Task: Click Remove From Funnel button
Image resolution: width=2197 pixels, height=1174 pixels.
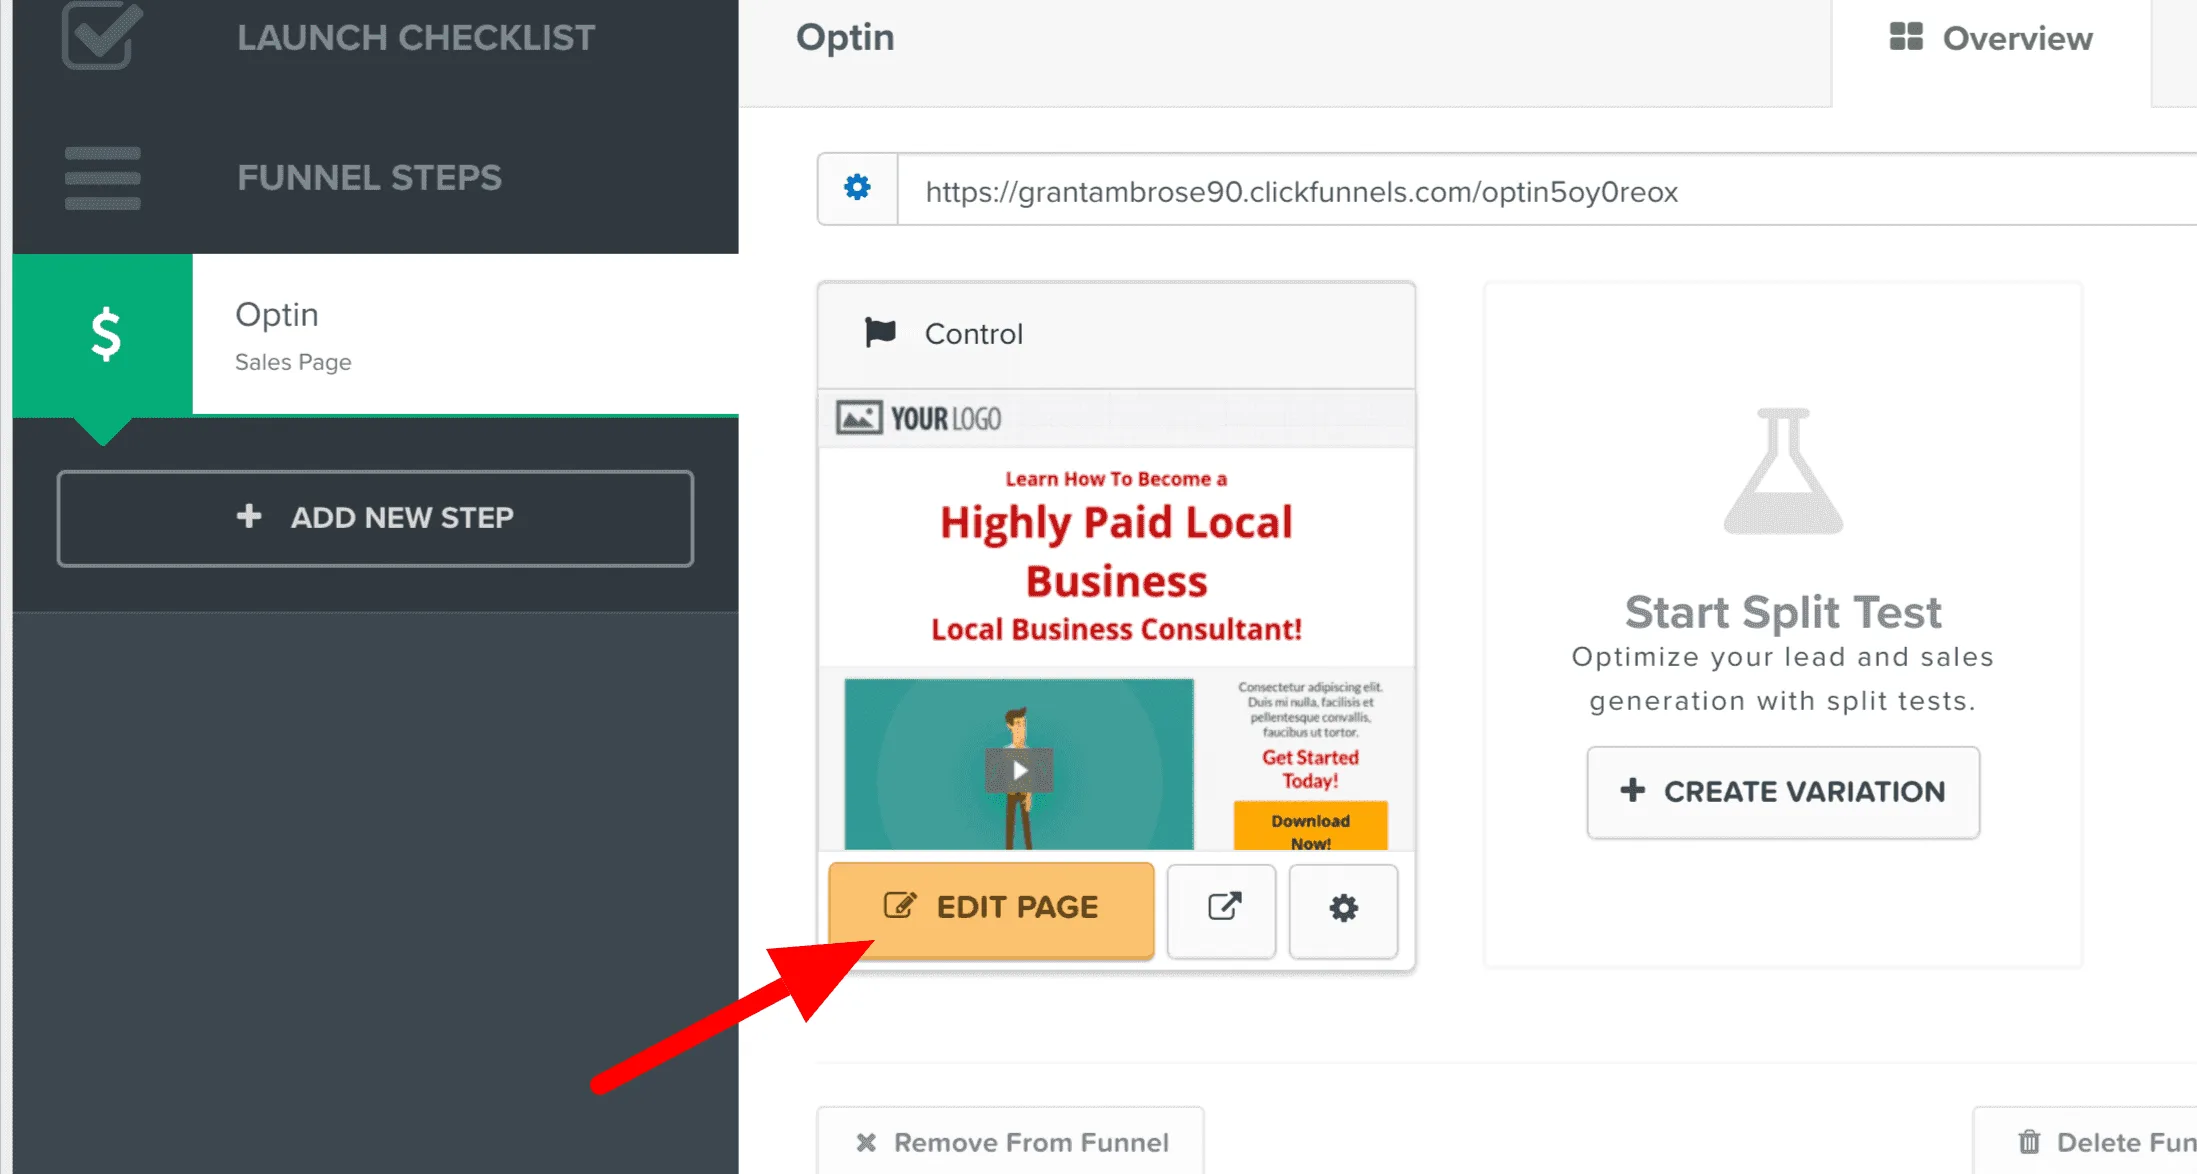Action: [1011, 1141]
